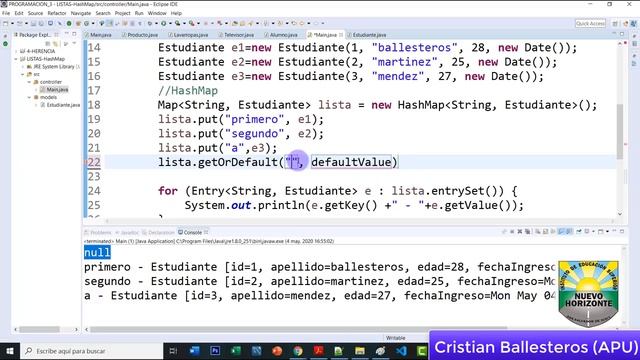This screenshot has width=640, height=360.
Task: Switch to the Alumno.java editor tab
Action: pos(281,35)
